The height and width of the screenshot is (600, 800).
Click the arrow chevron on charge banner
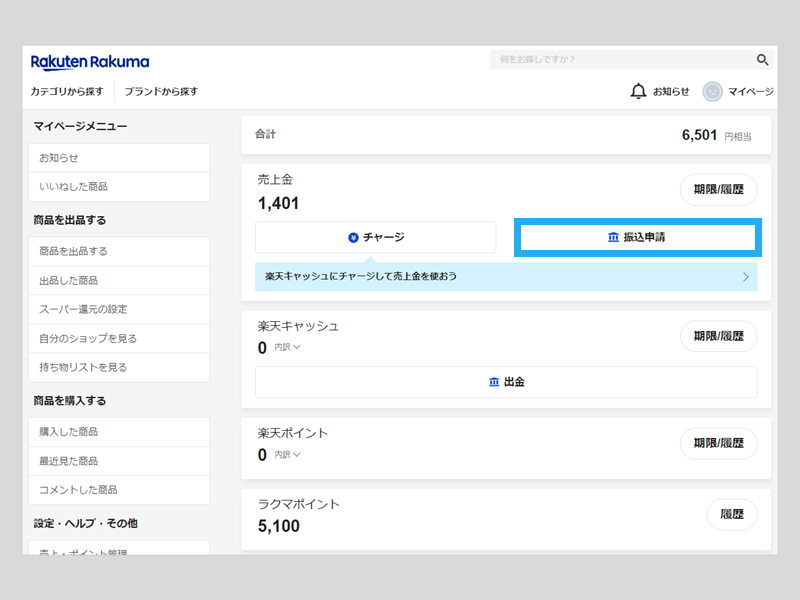coord(745,277)
